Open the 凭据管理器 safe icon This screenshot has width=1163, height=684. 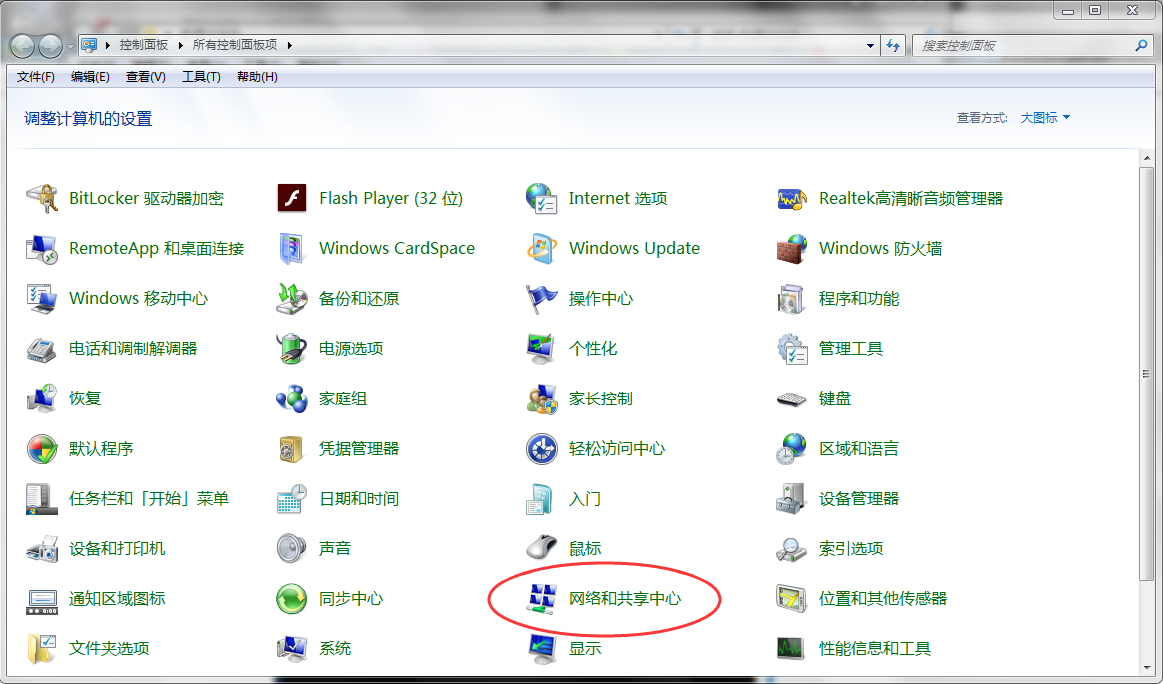(292, 449)
